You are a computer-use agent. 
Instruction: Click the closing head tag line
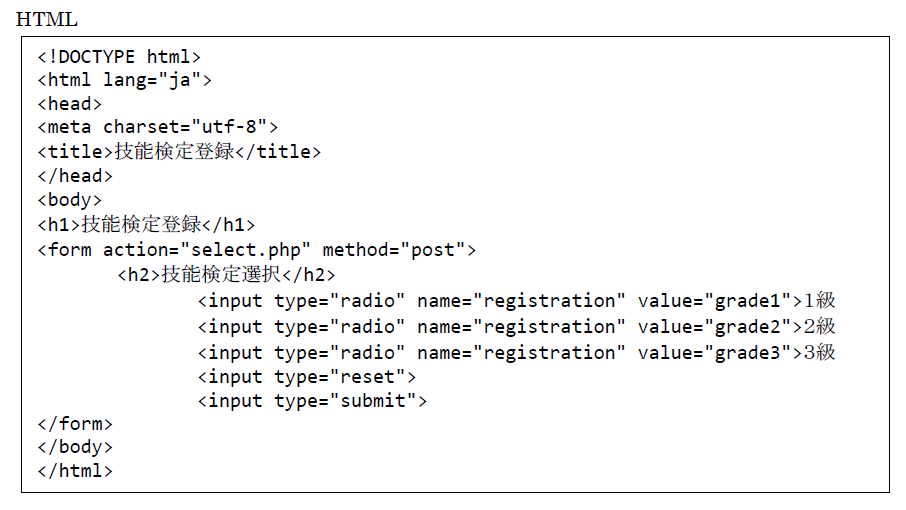tap(75, 176)
